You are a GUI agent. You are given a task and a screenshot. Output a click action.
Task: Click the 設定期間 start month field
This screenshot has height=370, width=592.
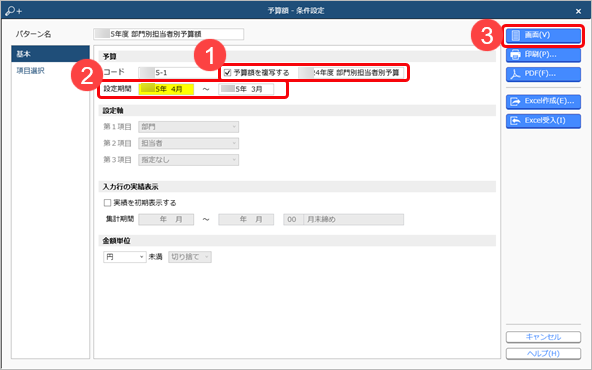click(x=166, y=89)
